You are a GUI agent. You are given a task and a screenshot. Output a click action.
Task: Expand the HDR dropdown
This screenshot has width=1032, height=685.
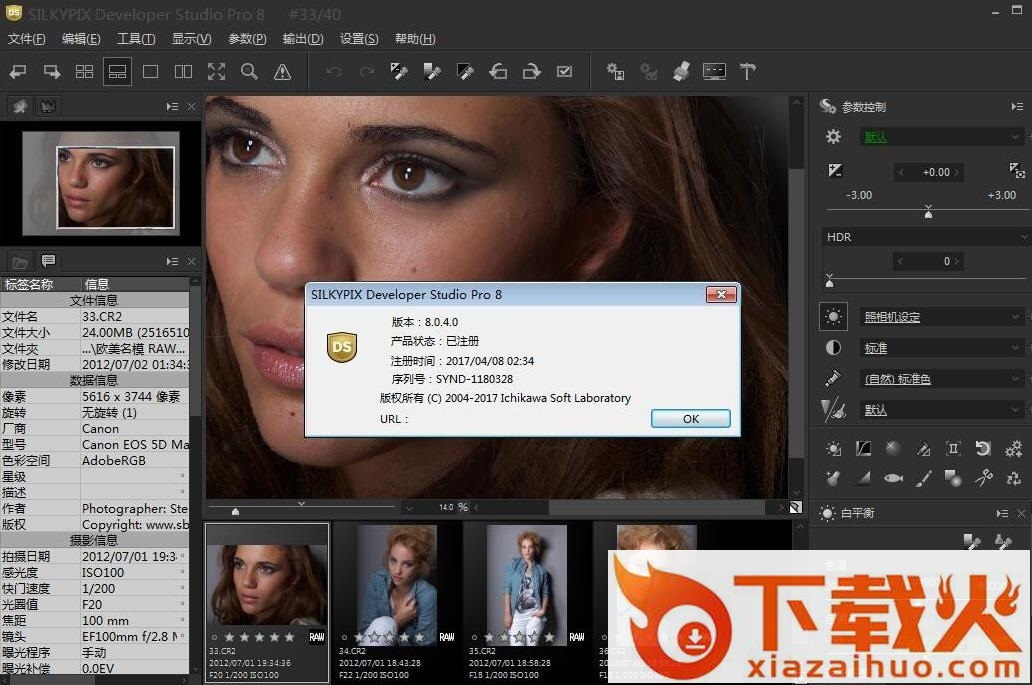(925, 237)
